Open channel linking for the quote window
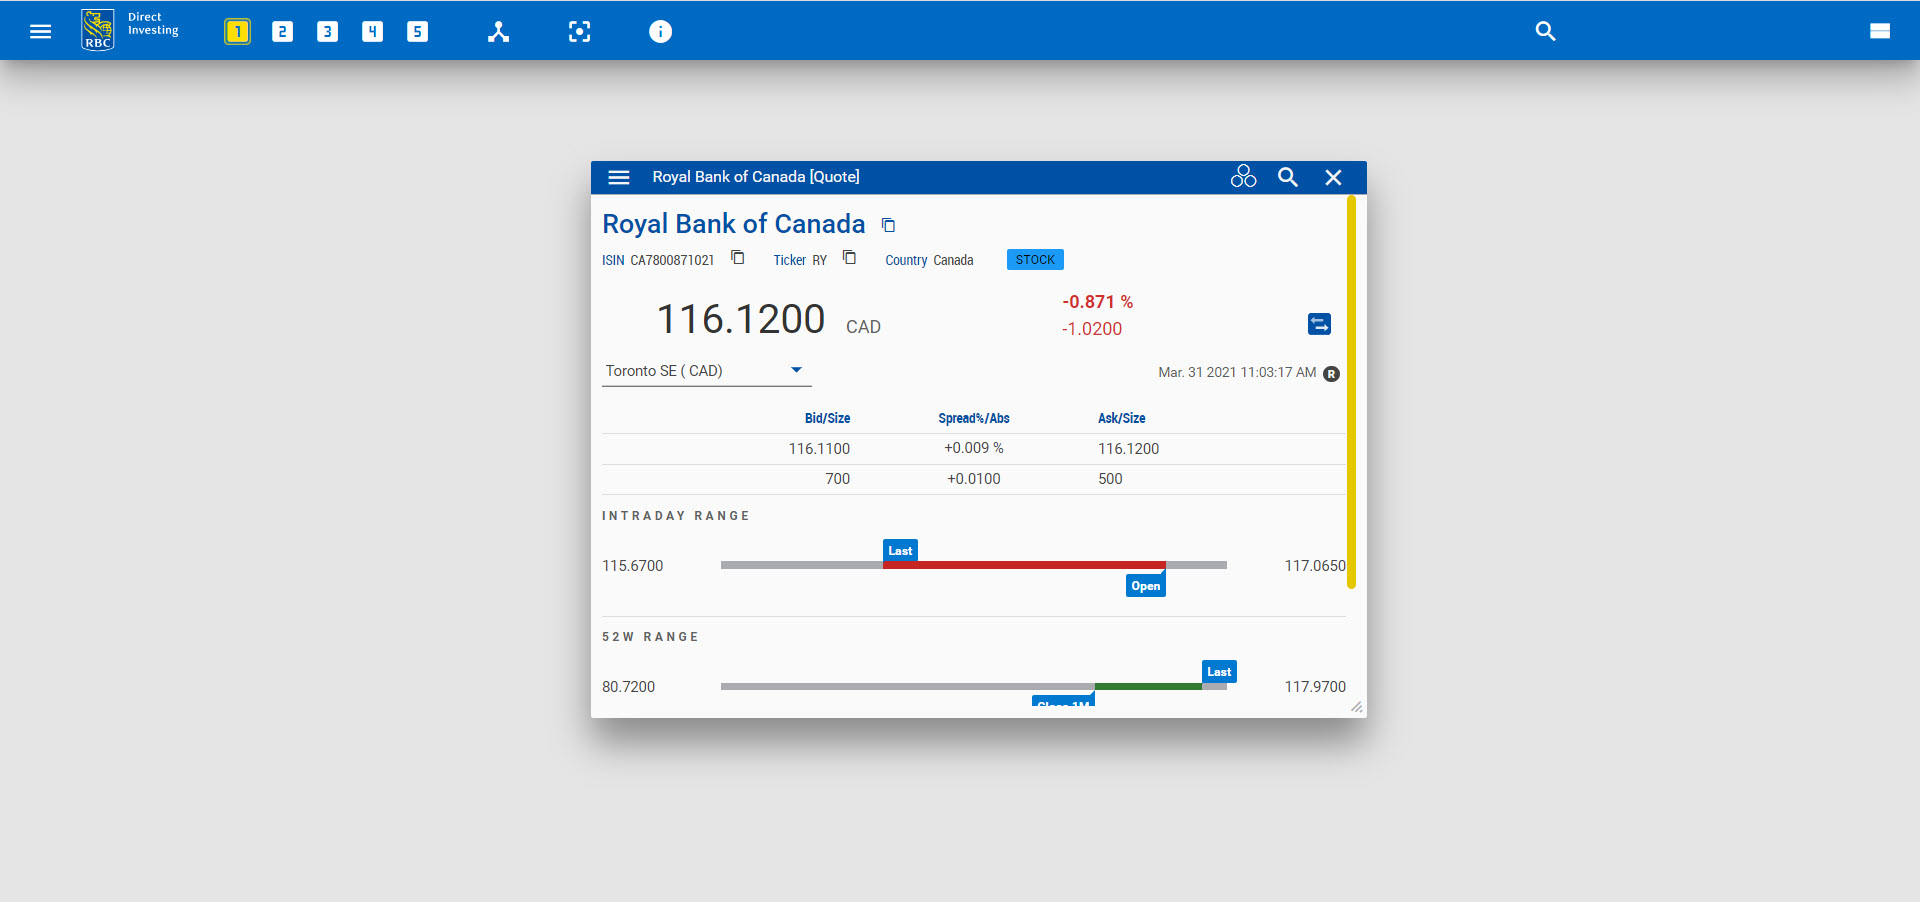 (x=1243, y=176)
